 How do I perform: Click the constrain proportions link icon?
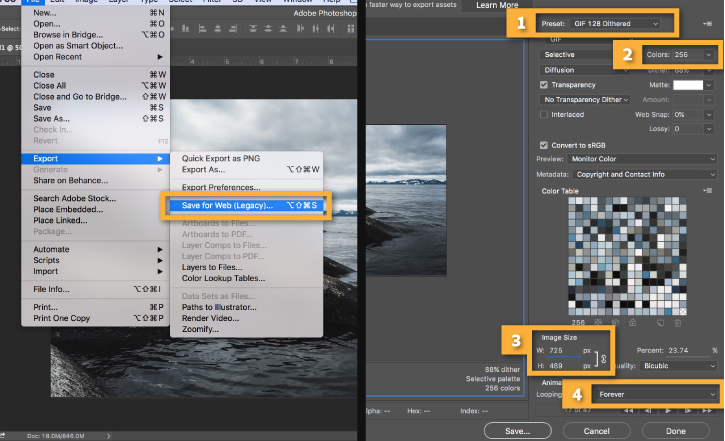point(603,359)
